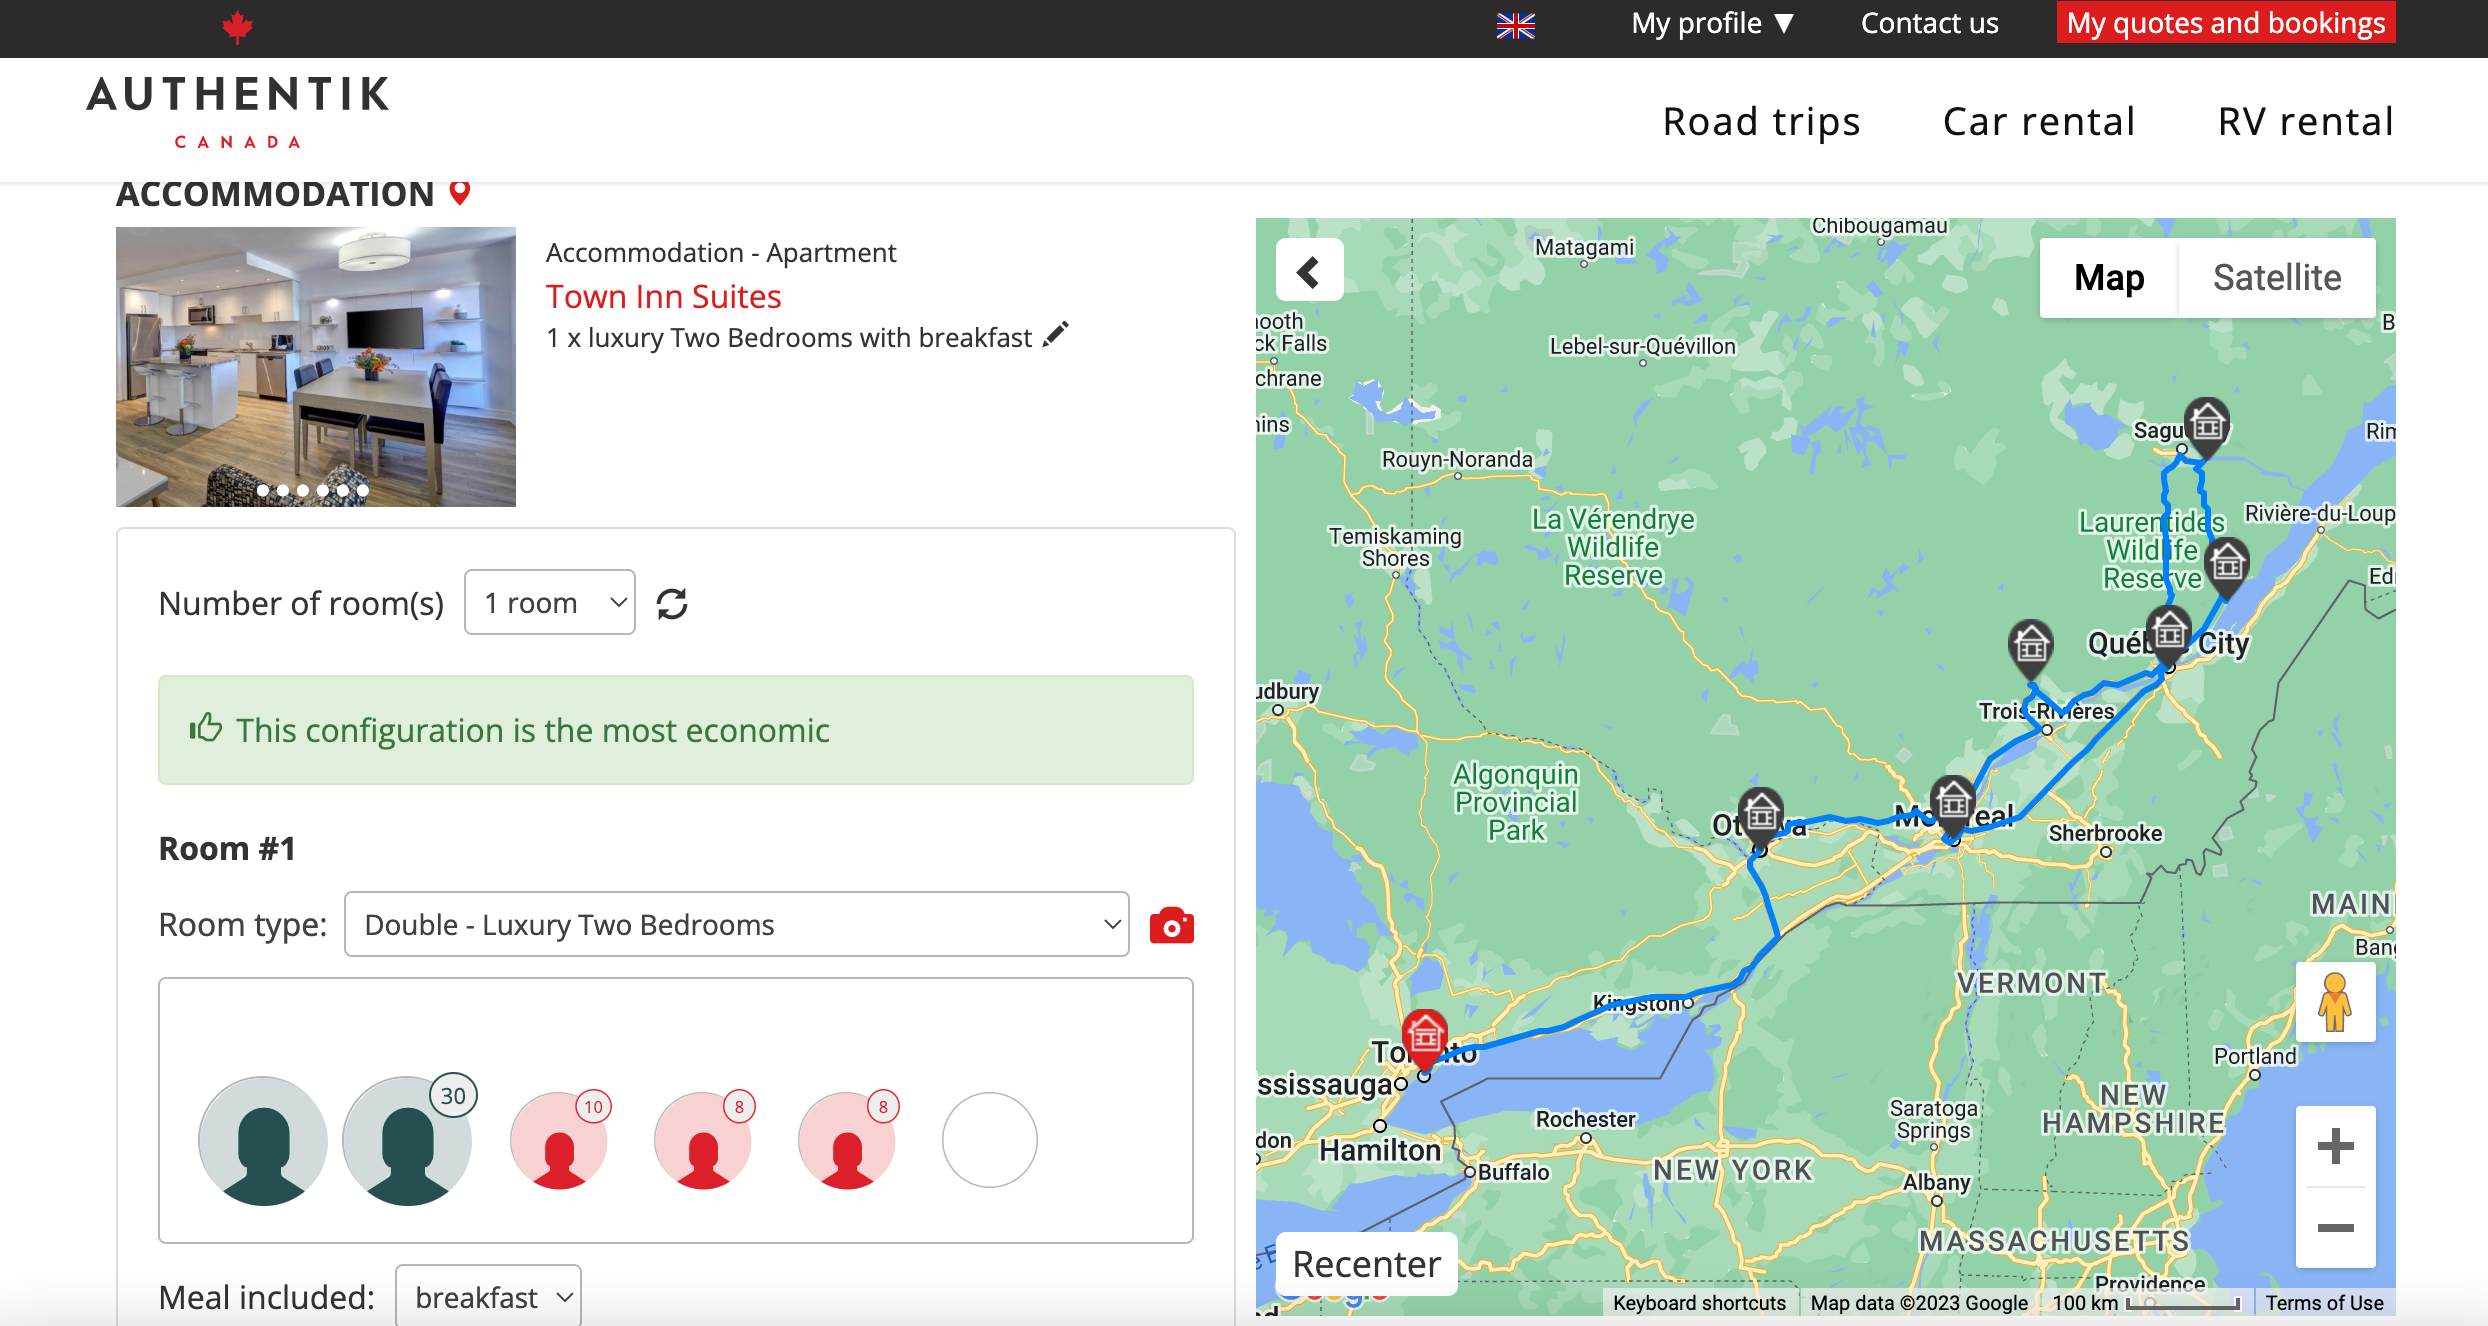Screen dimensions: 2488x1326
Task: Click the thumbs-up economic configuration icon
Action: pos(206,727)
